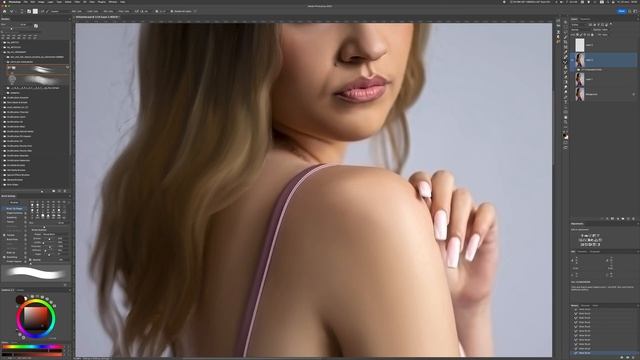Toggle visibility of the selected highlighted layer
Viewport: 640px width, 360px height.
[x=573, y=60]
